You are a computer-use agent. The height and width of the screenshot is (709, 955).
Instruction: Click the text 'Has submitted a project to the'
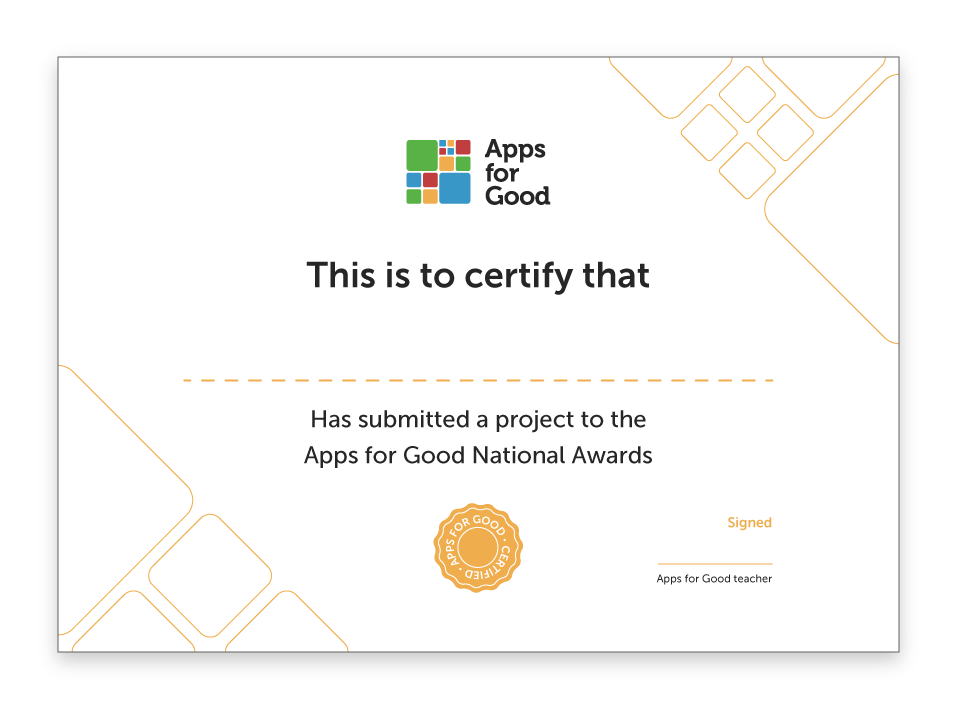coord(478,420)
